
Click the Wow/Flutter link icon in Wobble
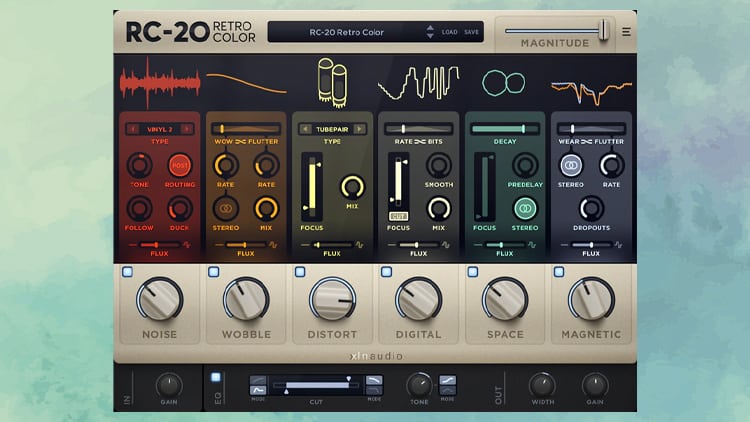pyautogui.click(x=241, y=142)
